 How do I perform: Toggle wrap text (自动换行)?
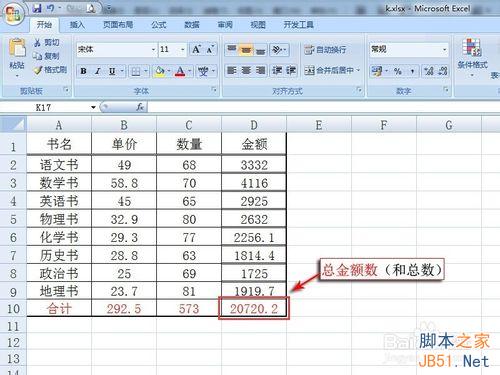tap(325, 50)
